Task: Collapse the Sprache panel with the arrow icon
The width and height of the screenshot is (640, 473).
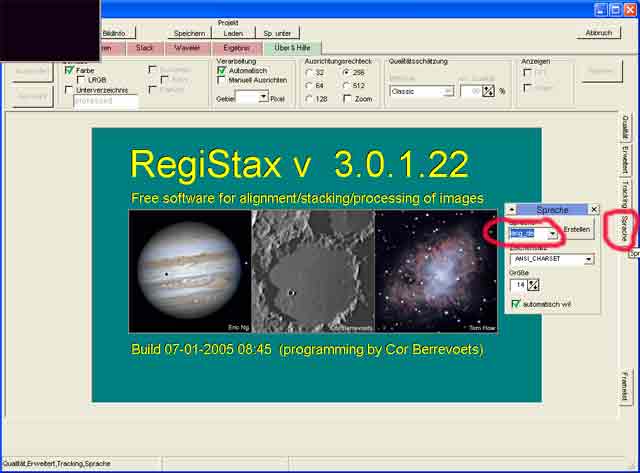Action: (512, 210)
